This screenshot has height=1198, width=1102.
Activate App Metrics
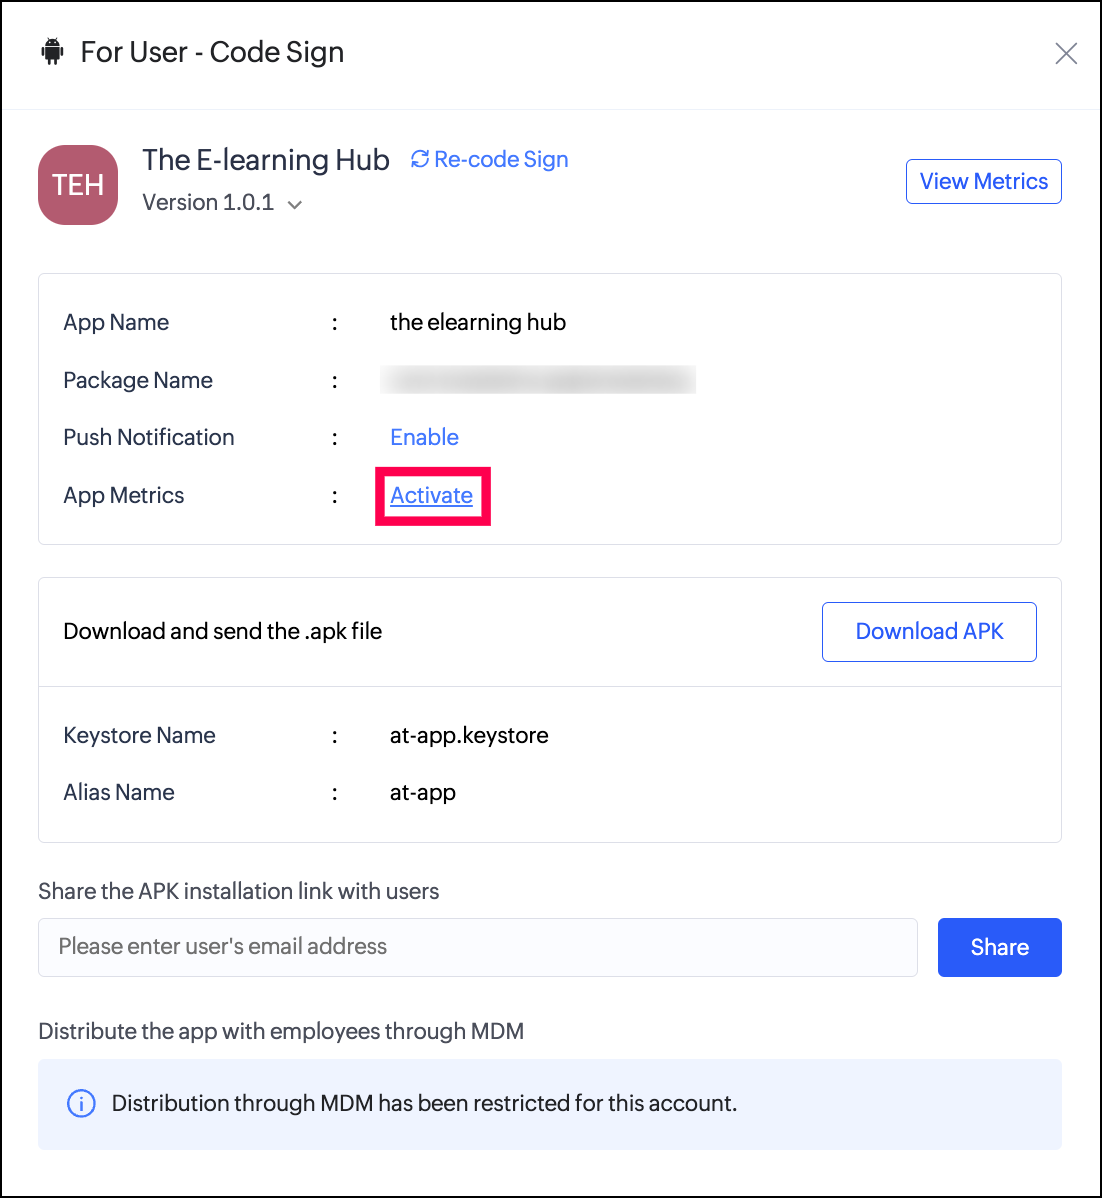coord(431,495)
